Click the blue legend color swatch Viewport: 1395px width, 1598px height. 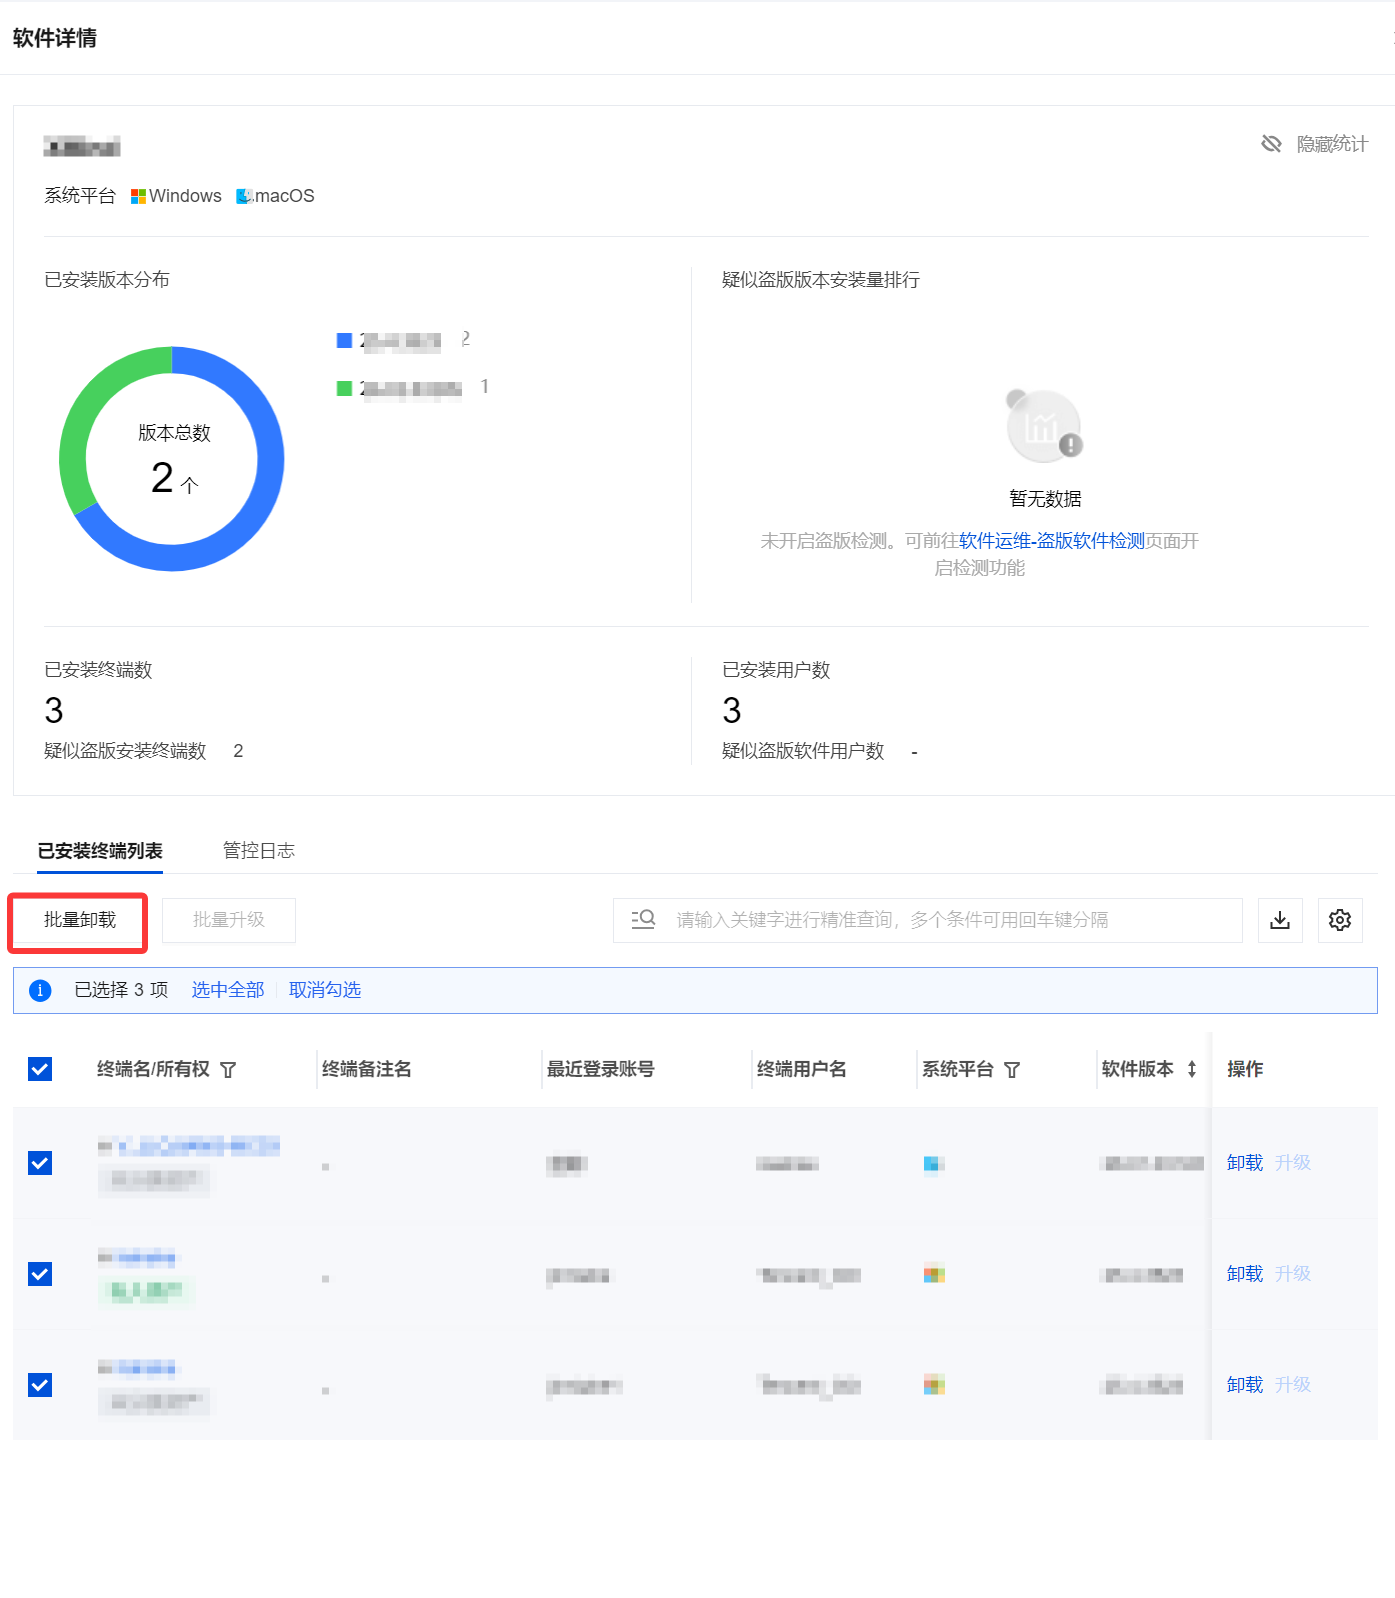point(344,341)
